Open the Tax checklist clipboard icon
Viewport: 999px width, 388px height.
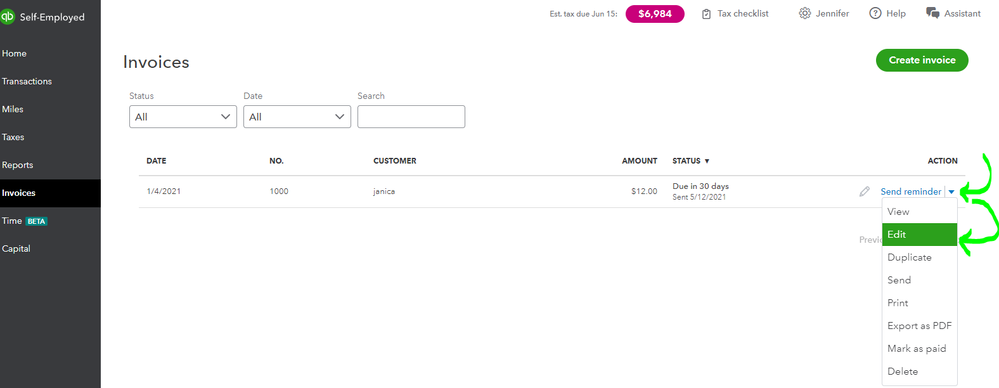(706, 14)
